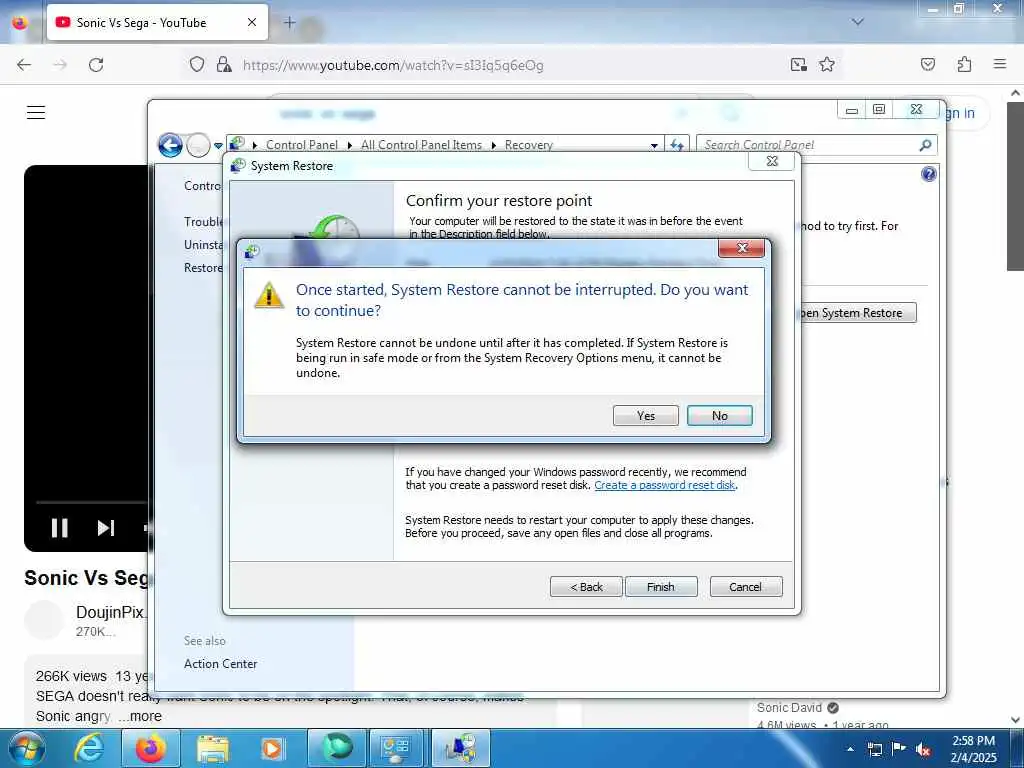Screen dimensions: 1024x768
Task: Show hidden system tray icons
Action: [850, 749]
